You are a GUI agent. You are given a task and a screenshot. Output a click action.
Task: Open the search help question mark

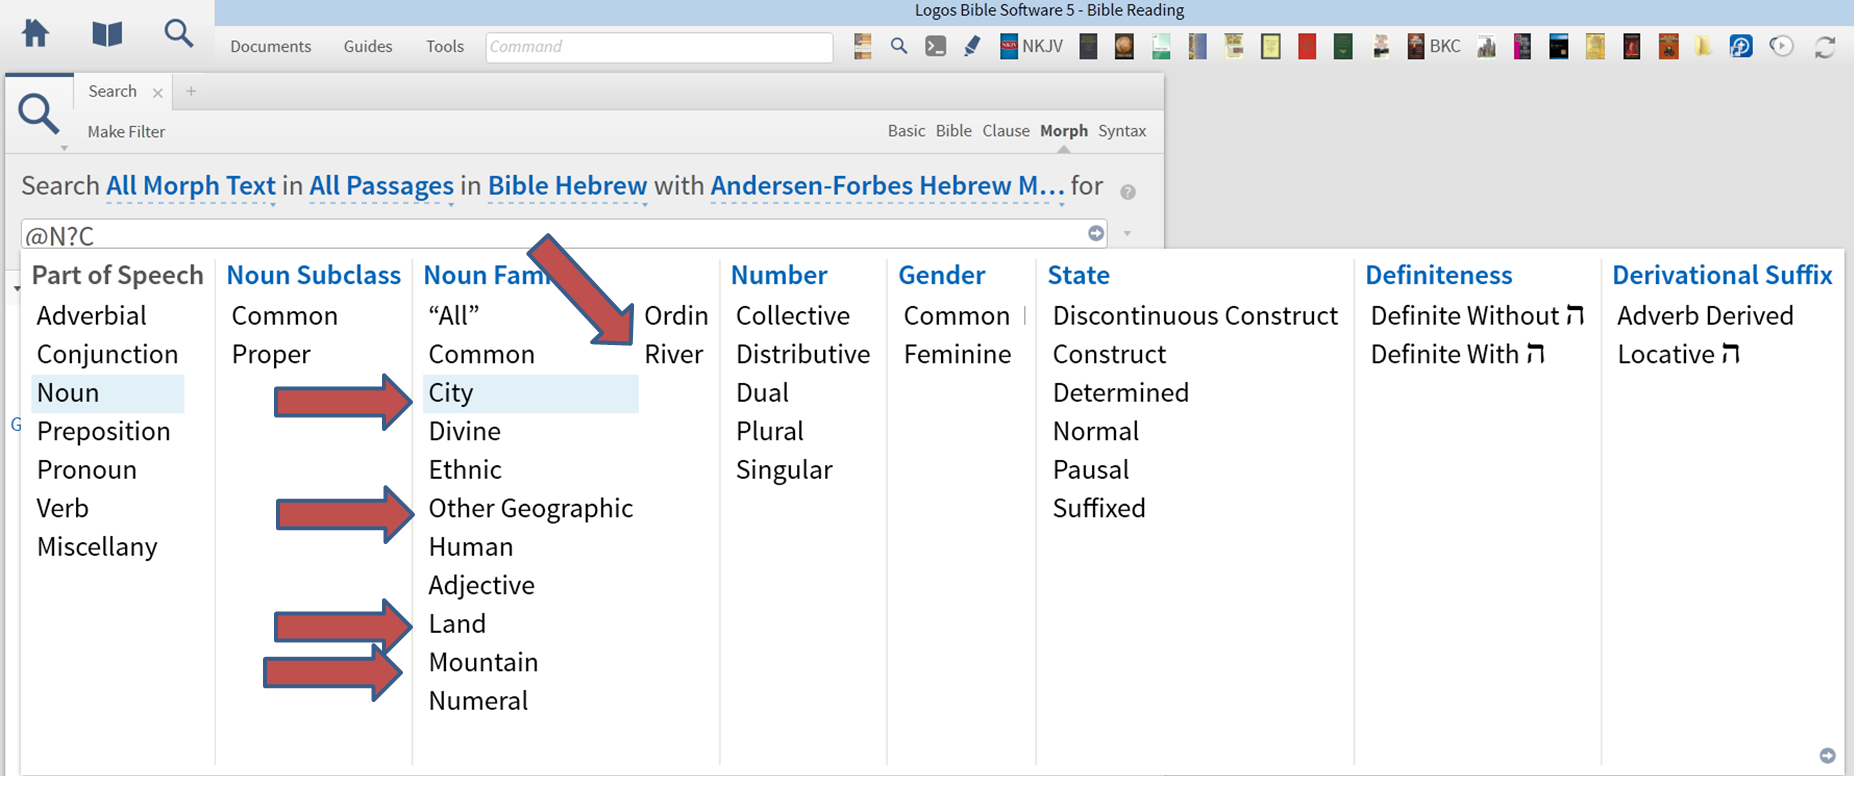coord(1128,192)
